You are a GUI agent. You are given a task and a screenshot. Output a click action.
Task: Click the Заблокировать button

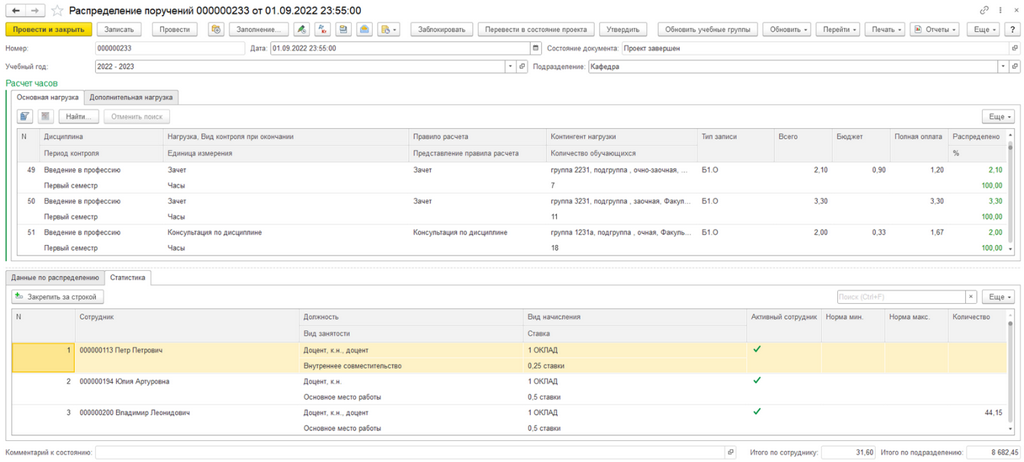(x=441, y=29)
